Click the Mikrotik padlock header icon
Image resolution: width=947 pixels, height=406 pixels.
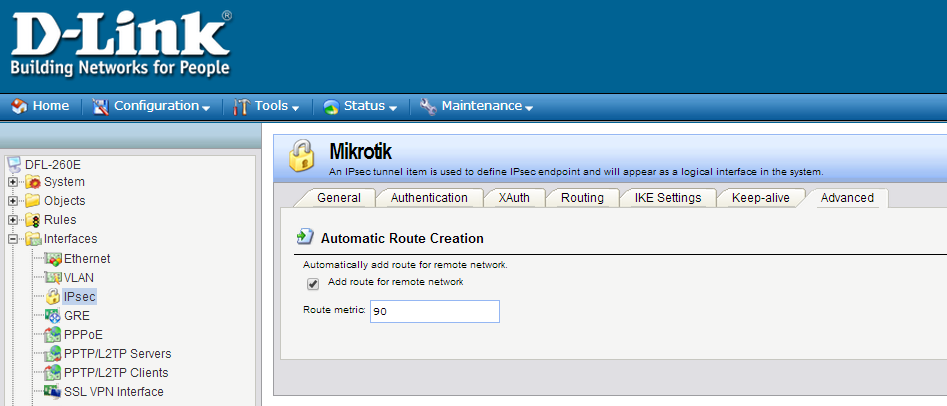click(x=301, y=156)
